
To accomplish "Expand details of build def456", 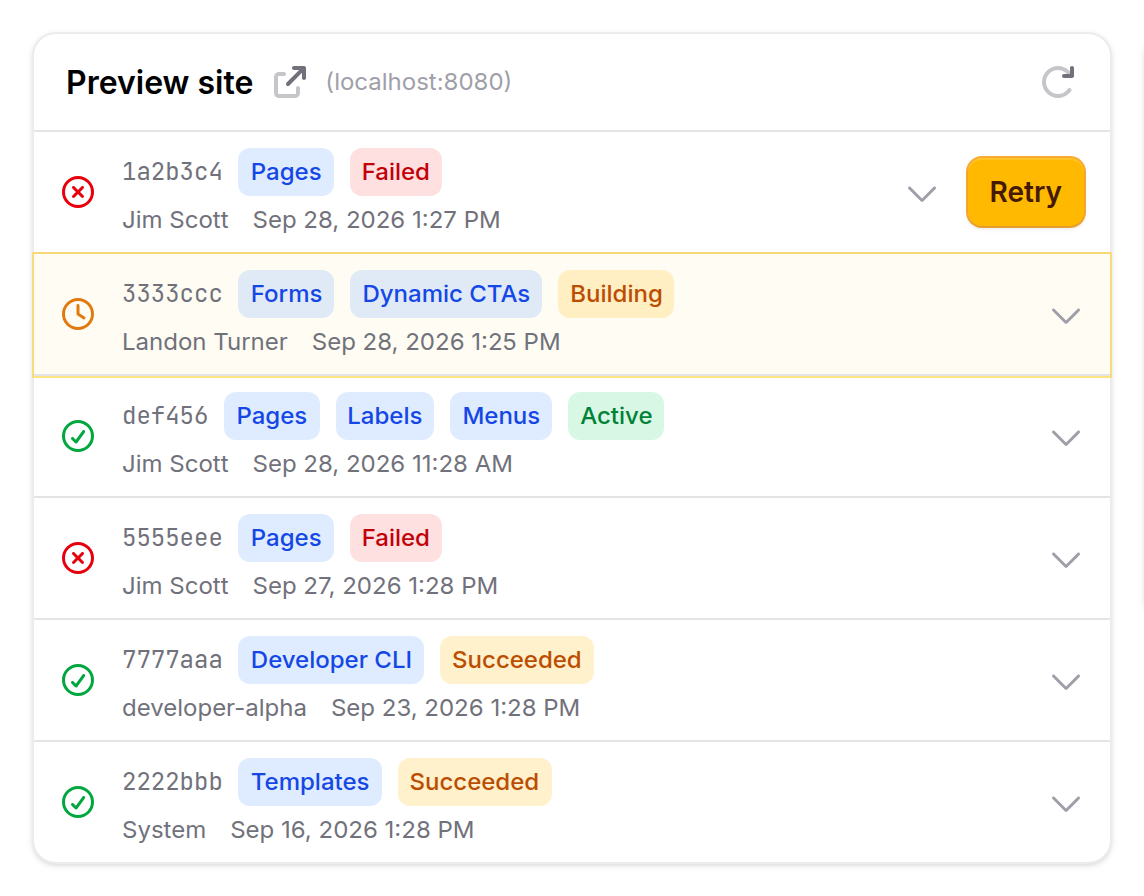I will click(x=1066, y=438).
